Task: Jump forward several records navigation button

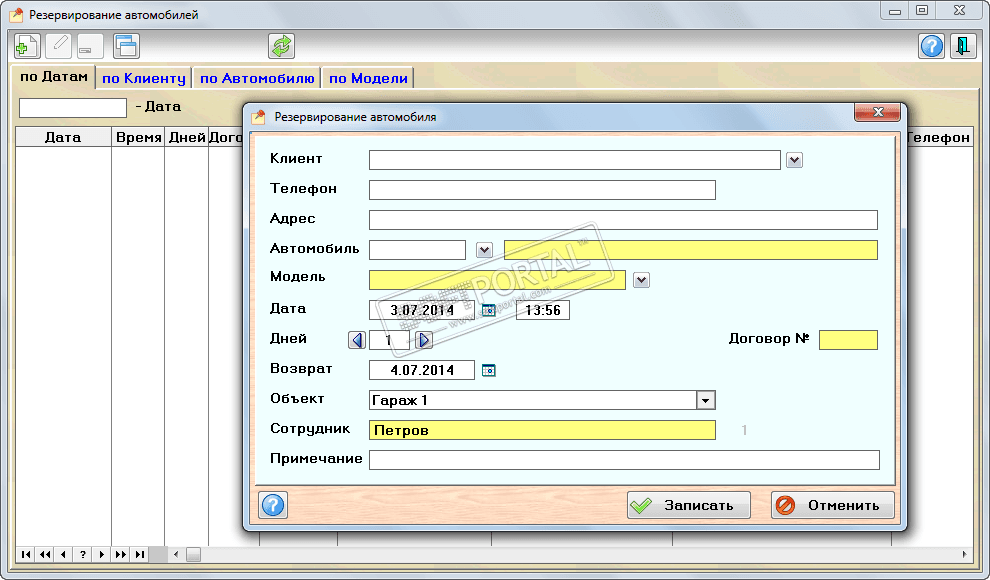Action: pyautogui.click(x=120, y=554)
